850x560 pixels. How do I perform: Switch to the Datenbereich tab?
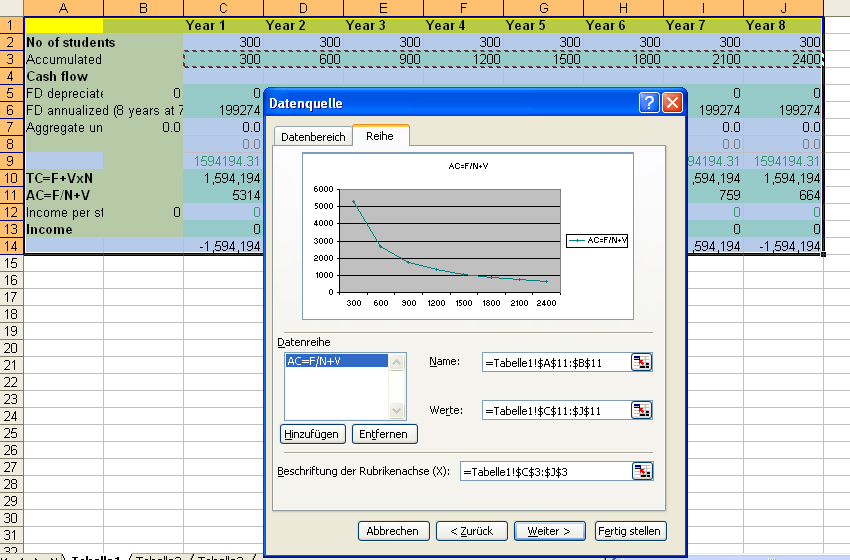point(313,137)
